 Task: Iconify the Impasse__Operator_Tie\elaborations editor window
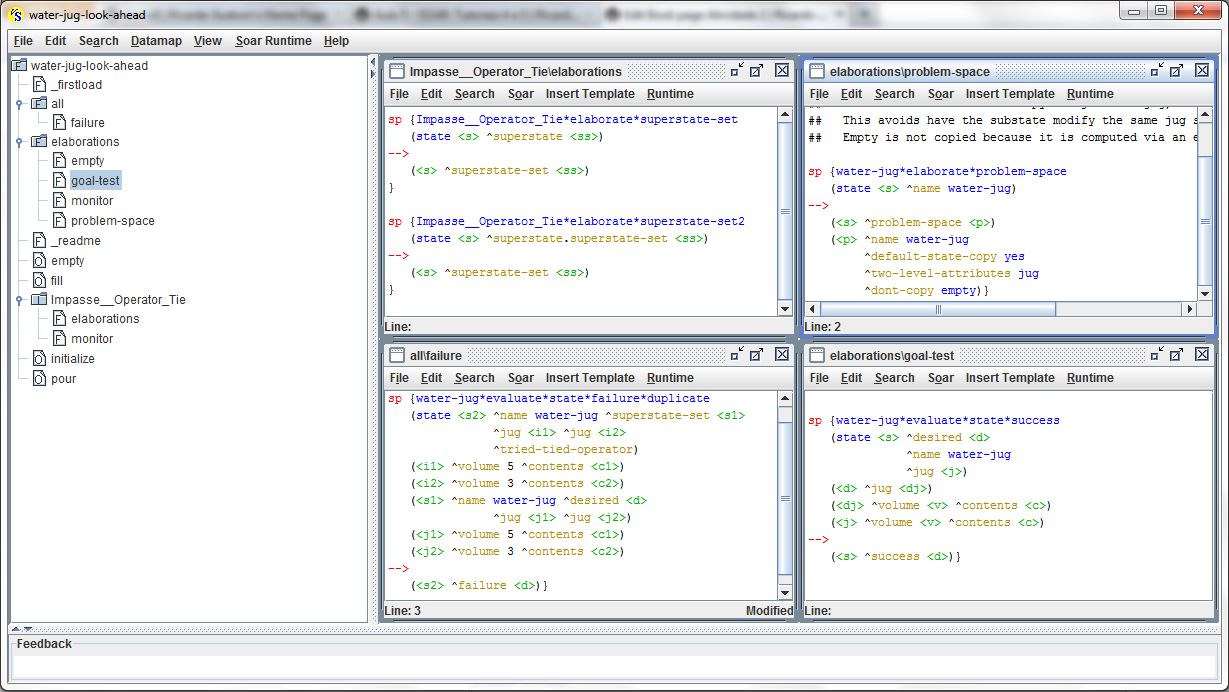(737, 71)
